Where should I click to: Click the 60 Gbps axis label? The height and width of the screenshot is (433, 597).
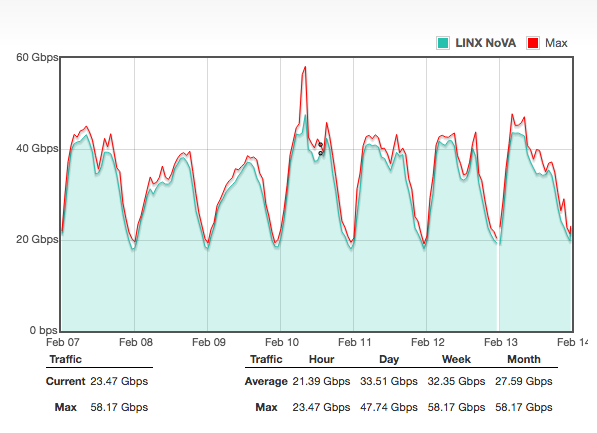(x=37, y=58)
